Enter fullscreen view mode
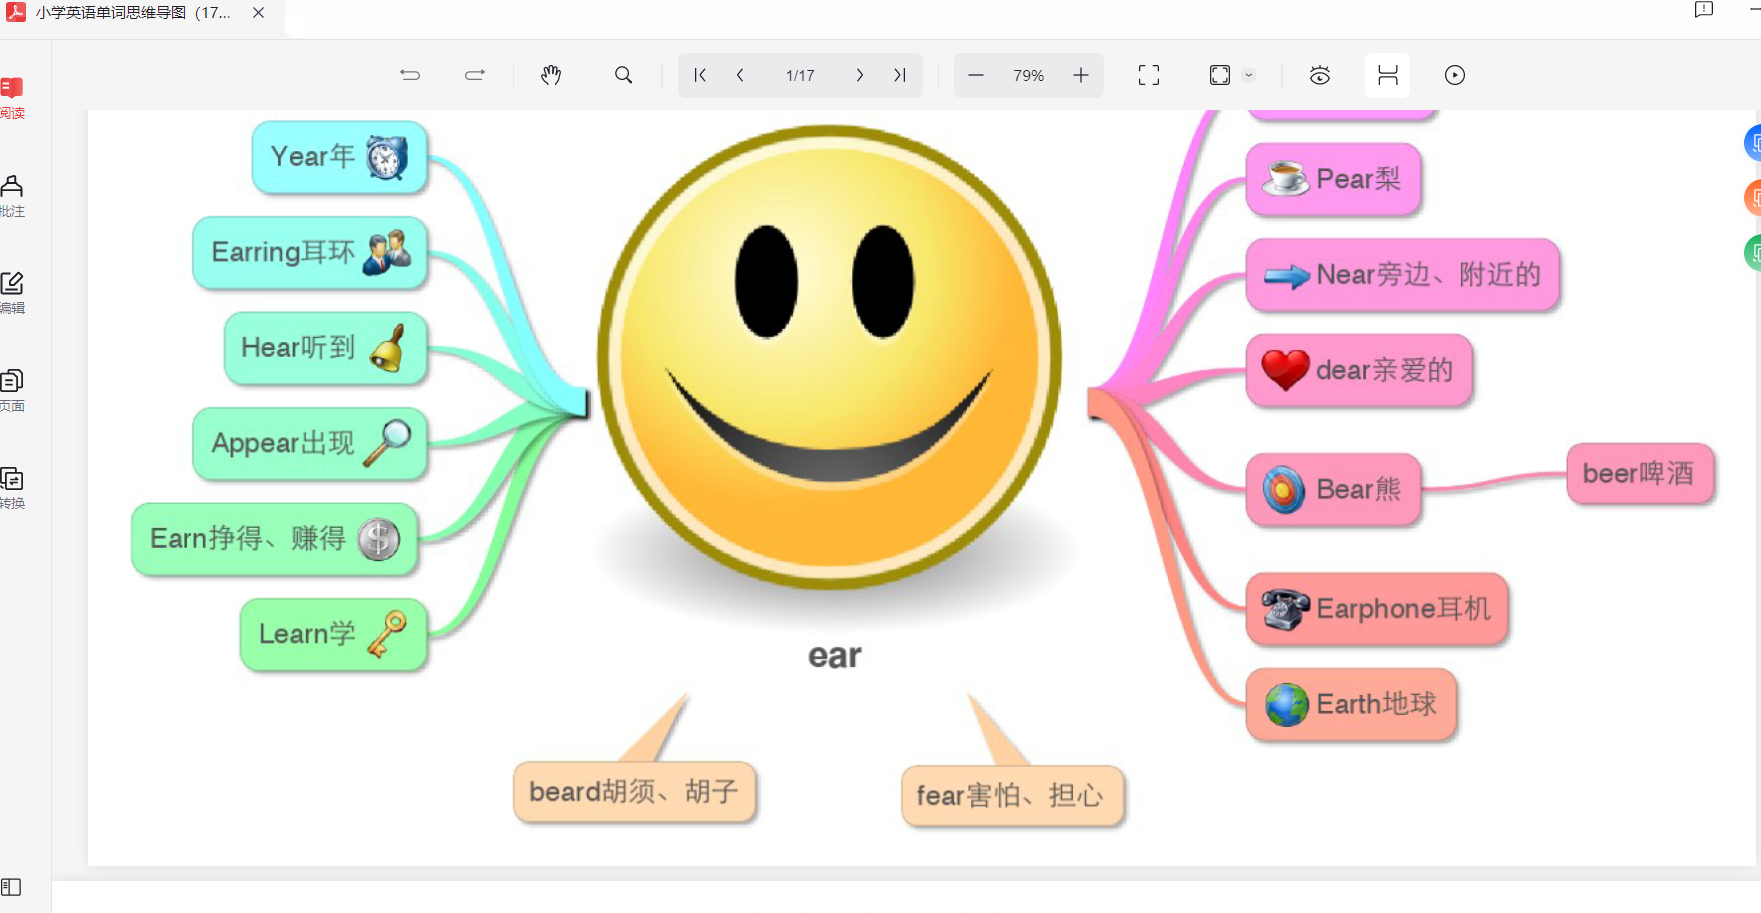Image resolution: width=1761 pixels, height=913 pixels. [1149, 75]
